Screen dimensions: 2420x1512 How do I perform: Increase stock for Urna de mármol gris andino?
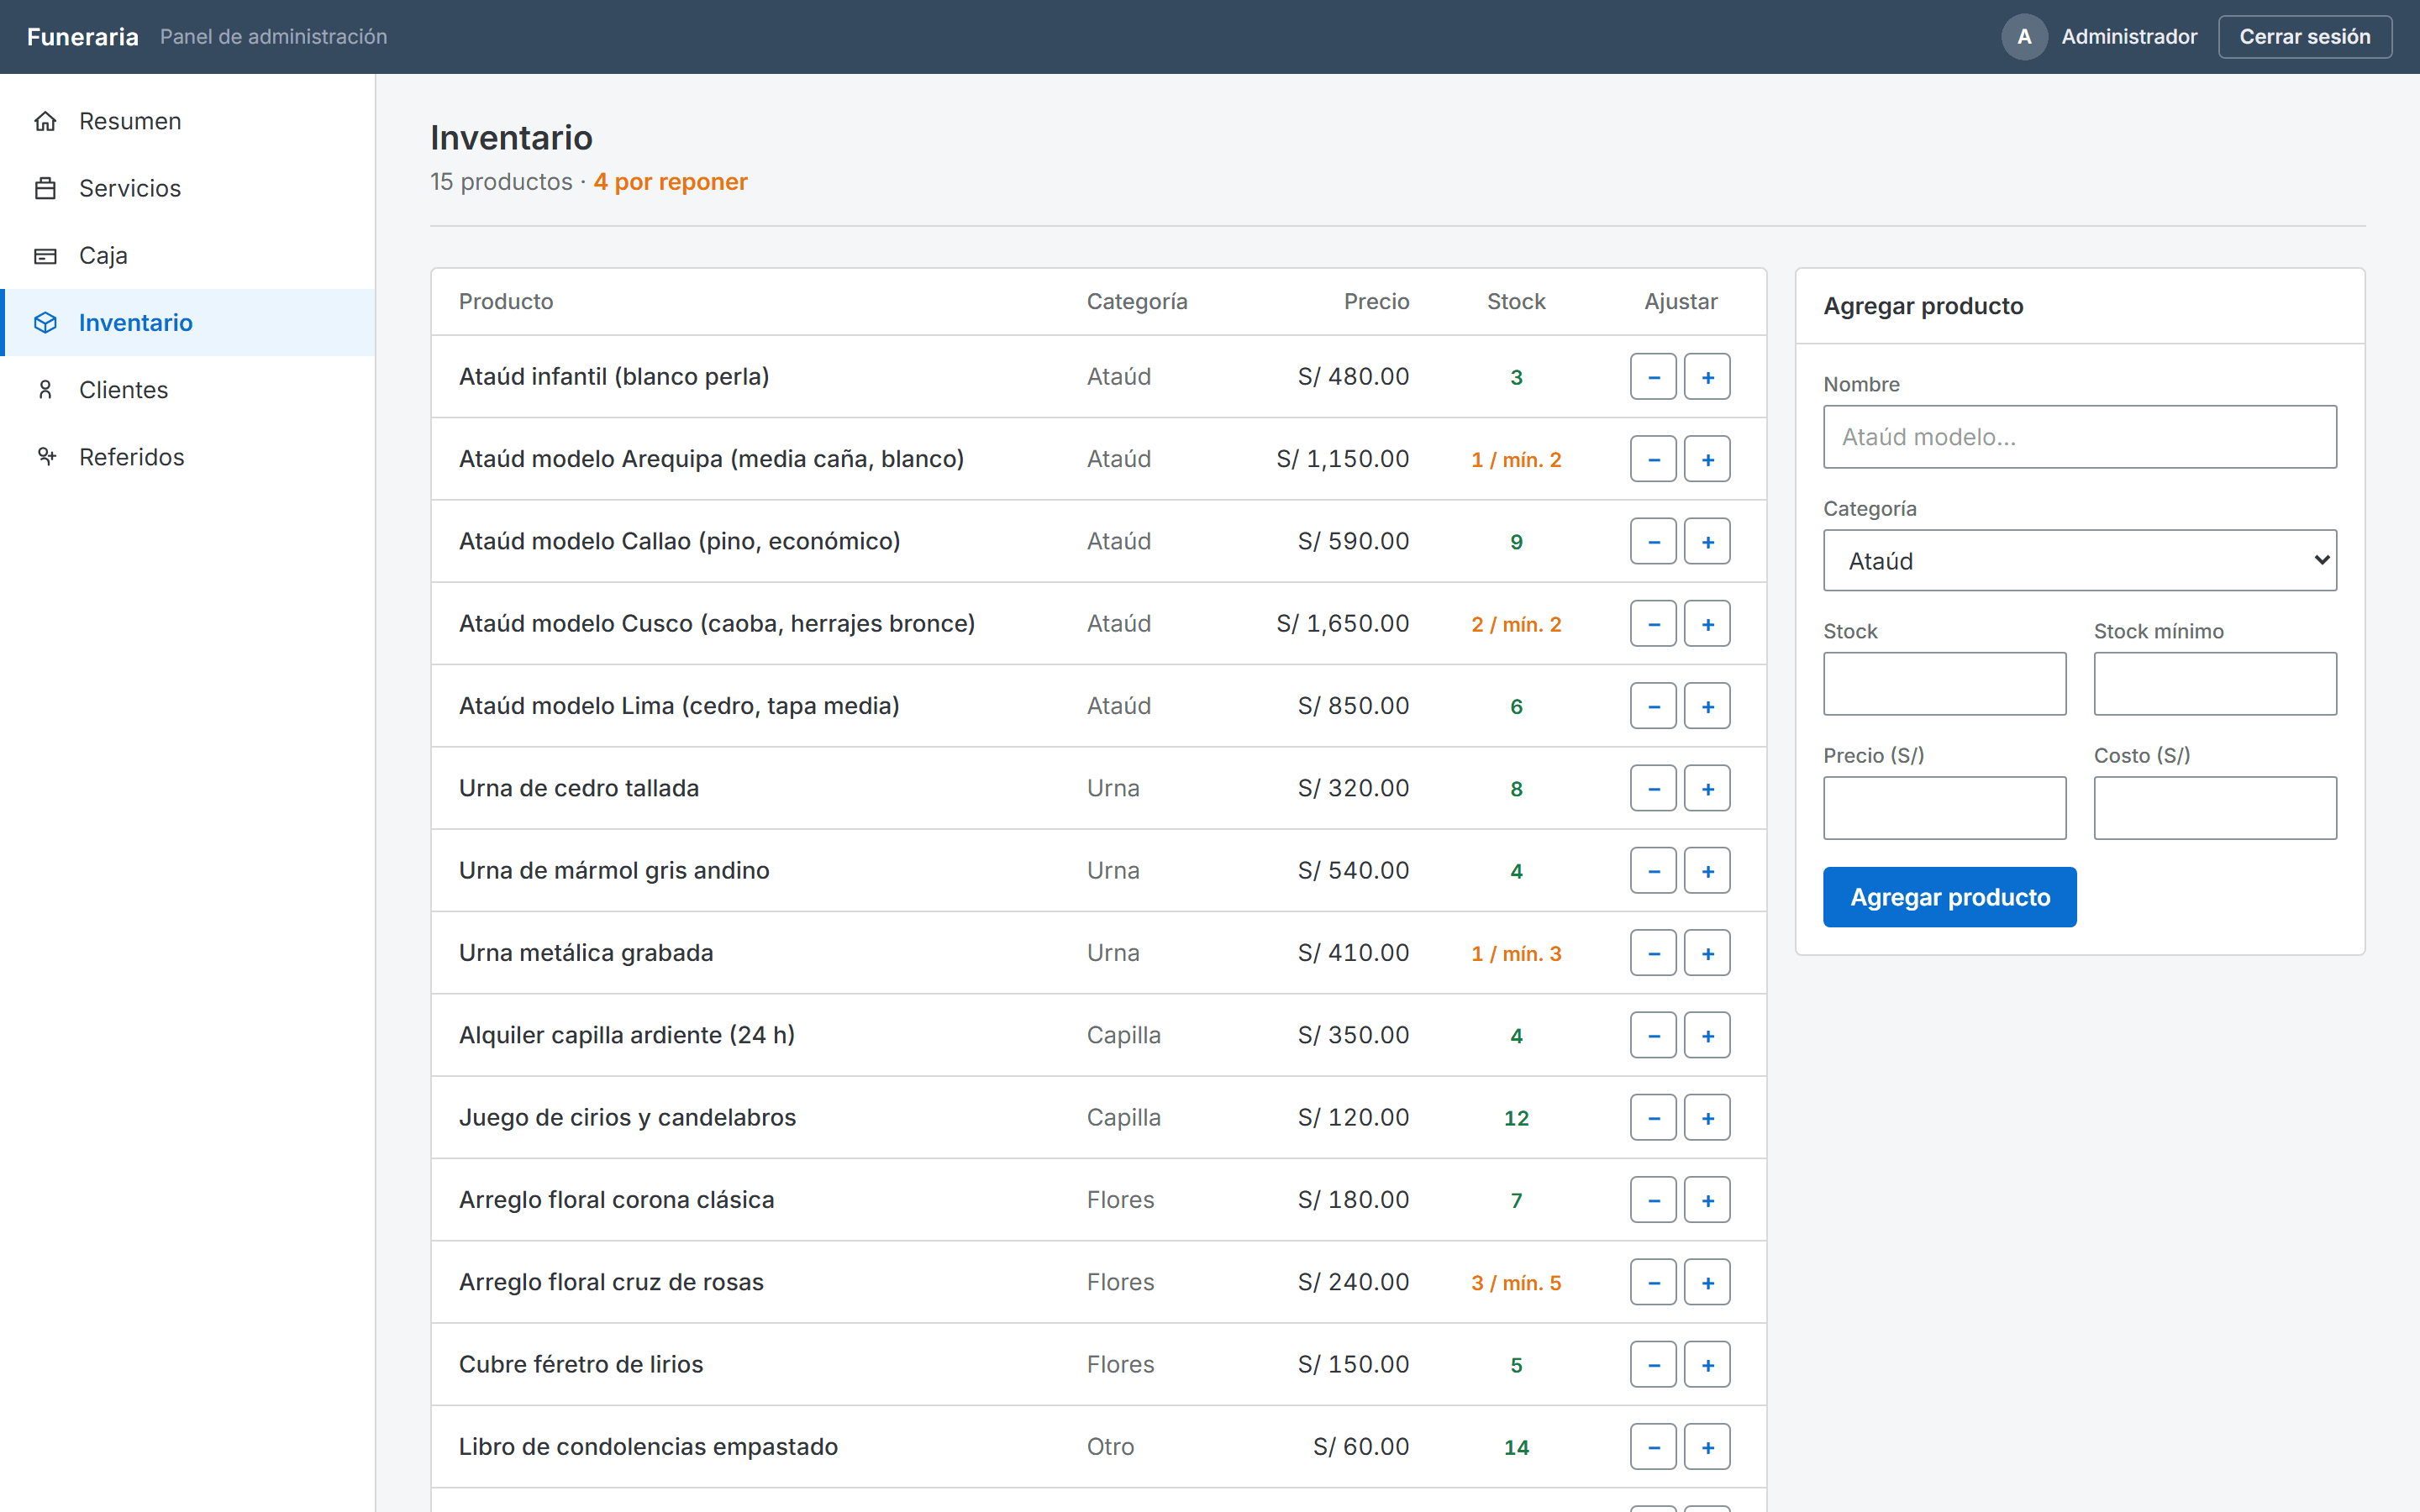pos(1707,871)
